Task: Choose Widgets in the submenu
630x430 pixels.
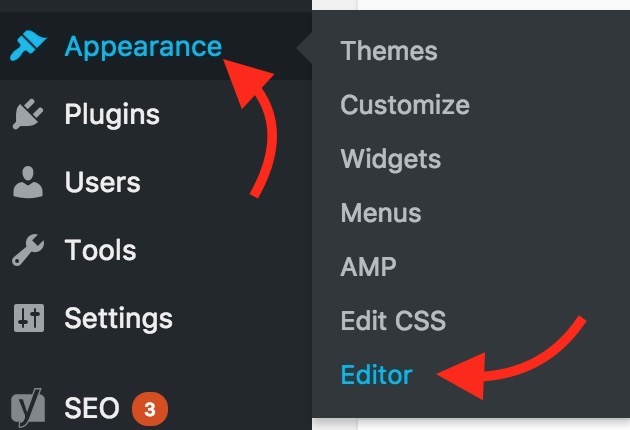Action: point(390,159)
